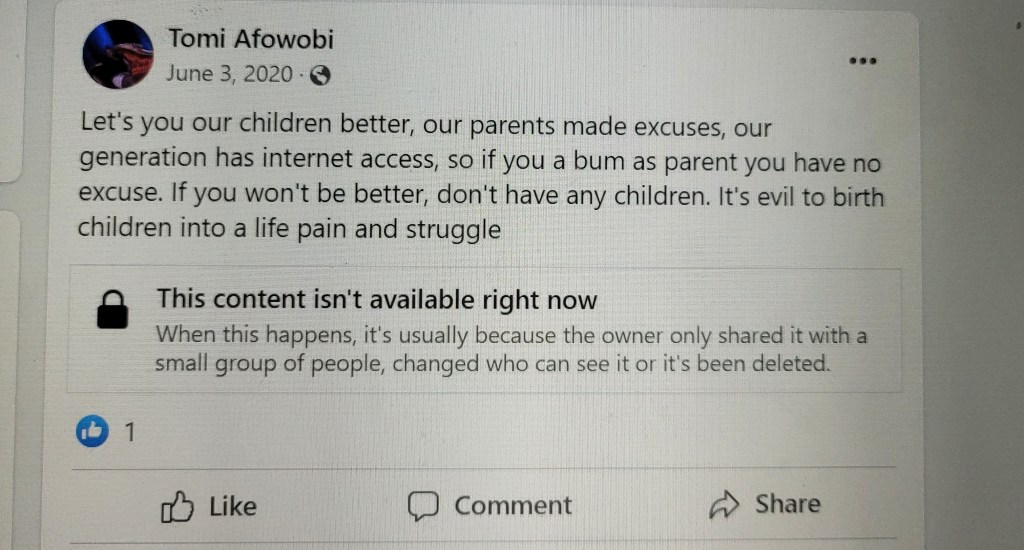Click the post line starting "excuse. If you won't"

tap(480, 194)
